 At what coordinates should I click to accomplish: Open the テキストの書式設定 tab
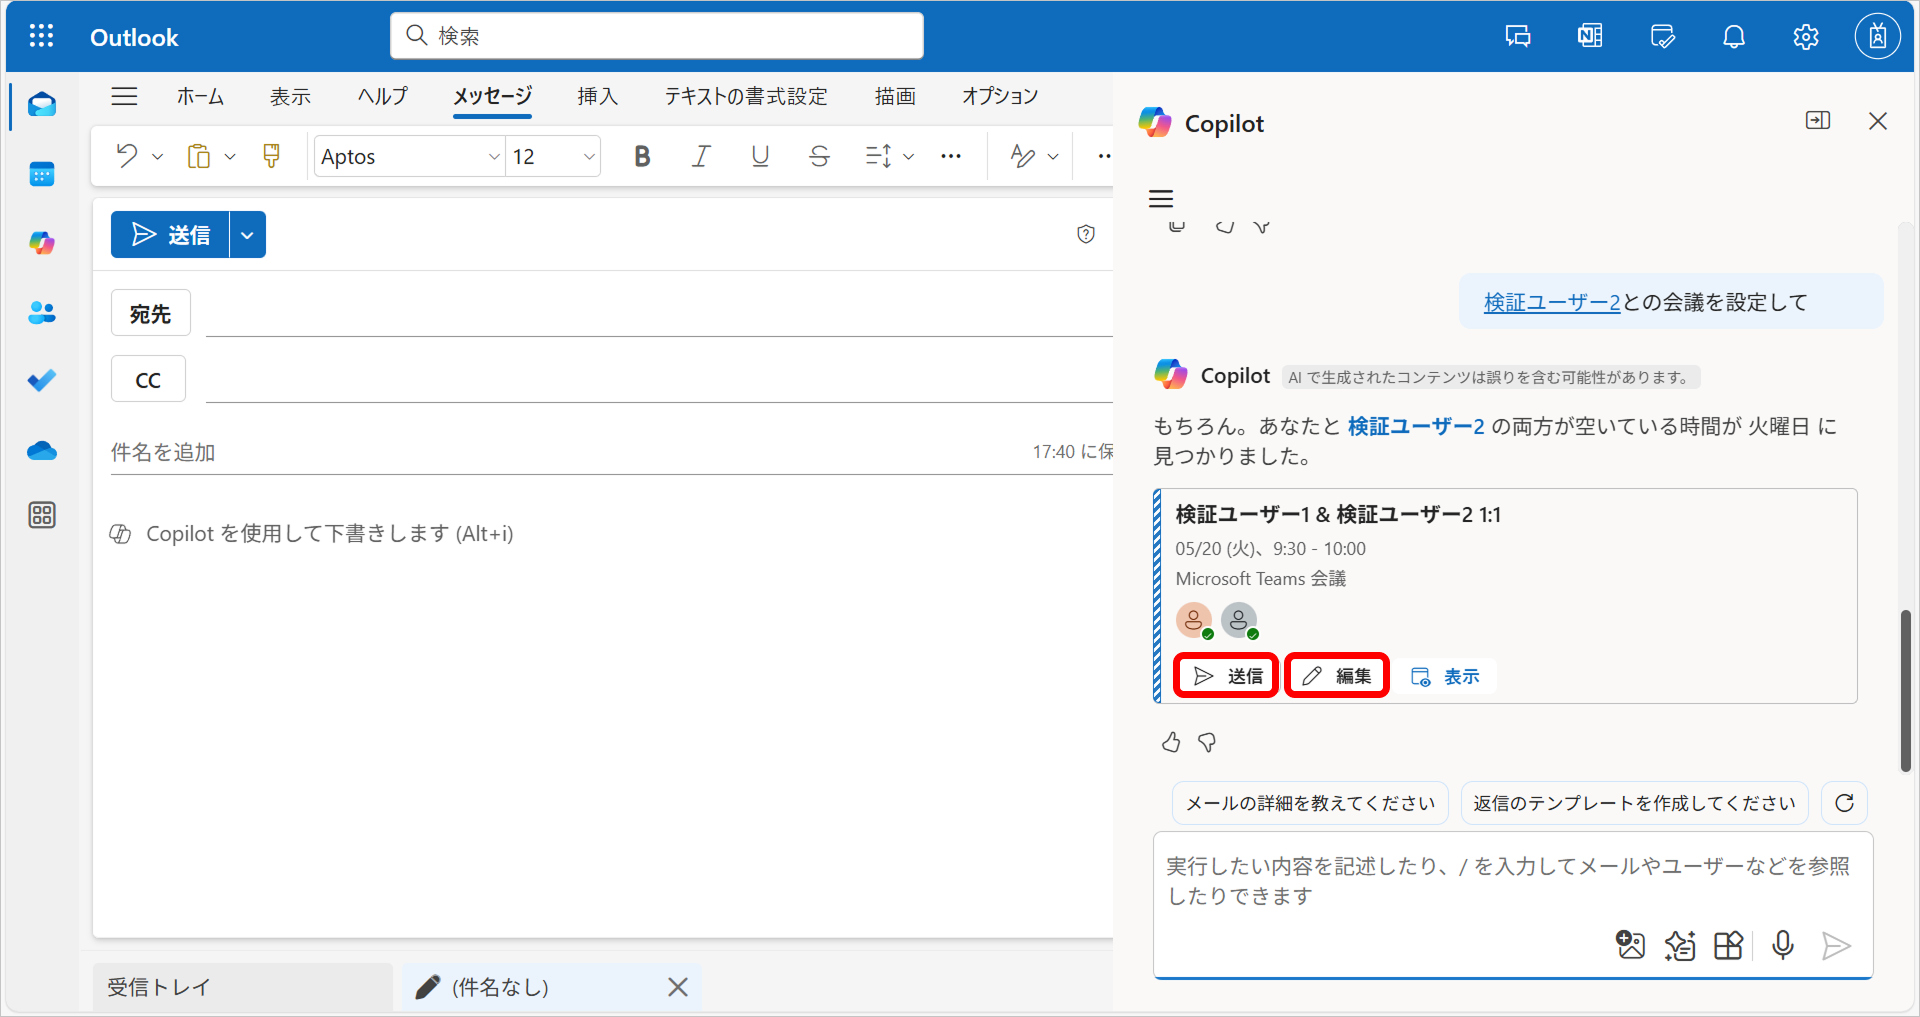746,96
